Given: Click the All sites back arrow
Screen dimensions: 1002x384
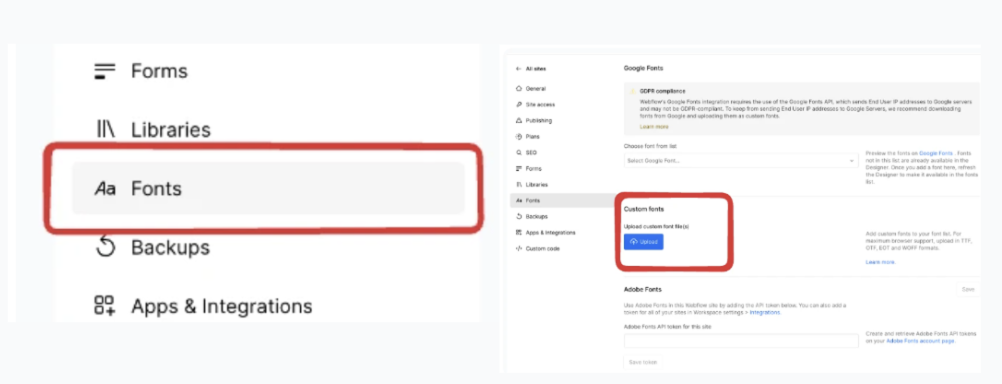Looking at the screenshot, I should click(x=518, y=69).
